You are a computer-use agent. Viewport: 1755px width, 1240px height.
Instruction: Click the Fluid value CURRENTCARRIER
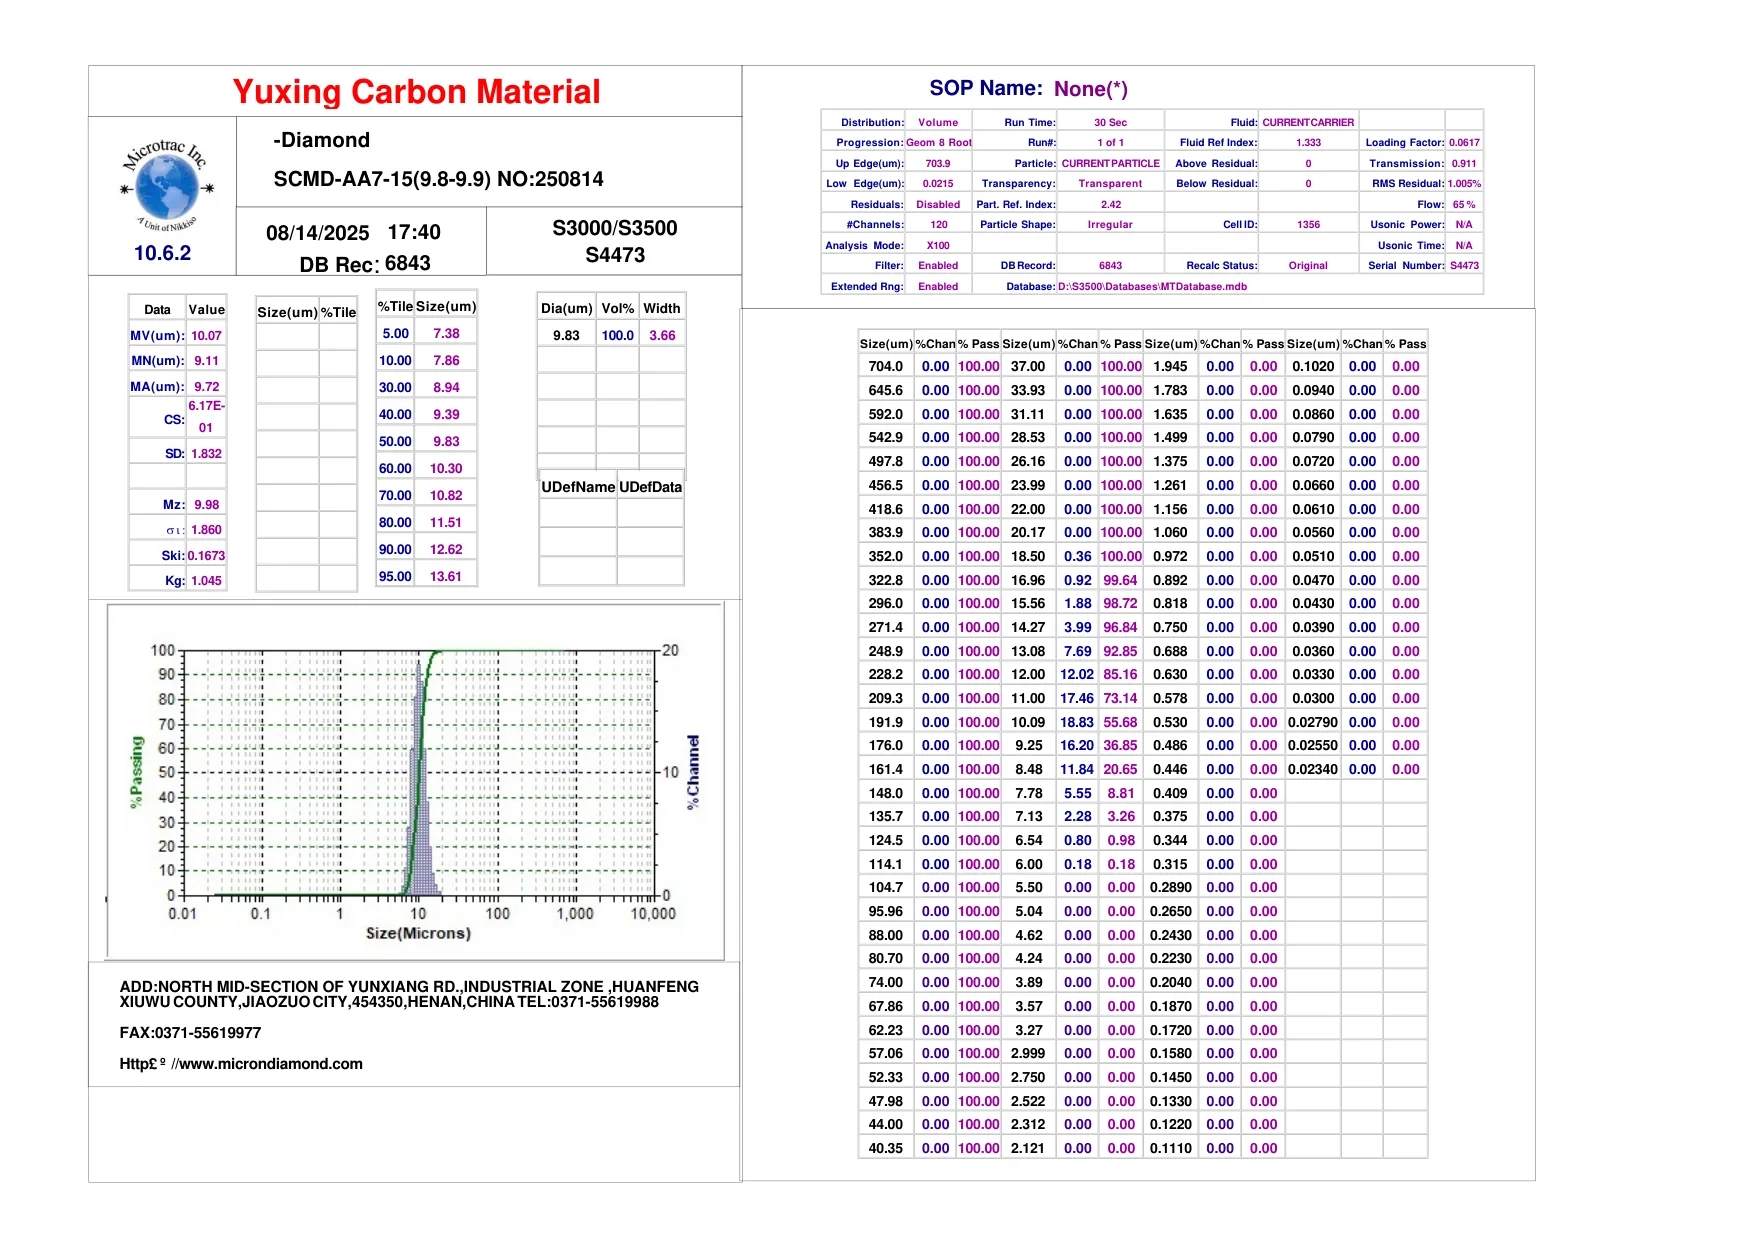(1308, 123)
